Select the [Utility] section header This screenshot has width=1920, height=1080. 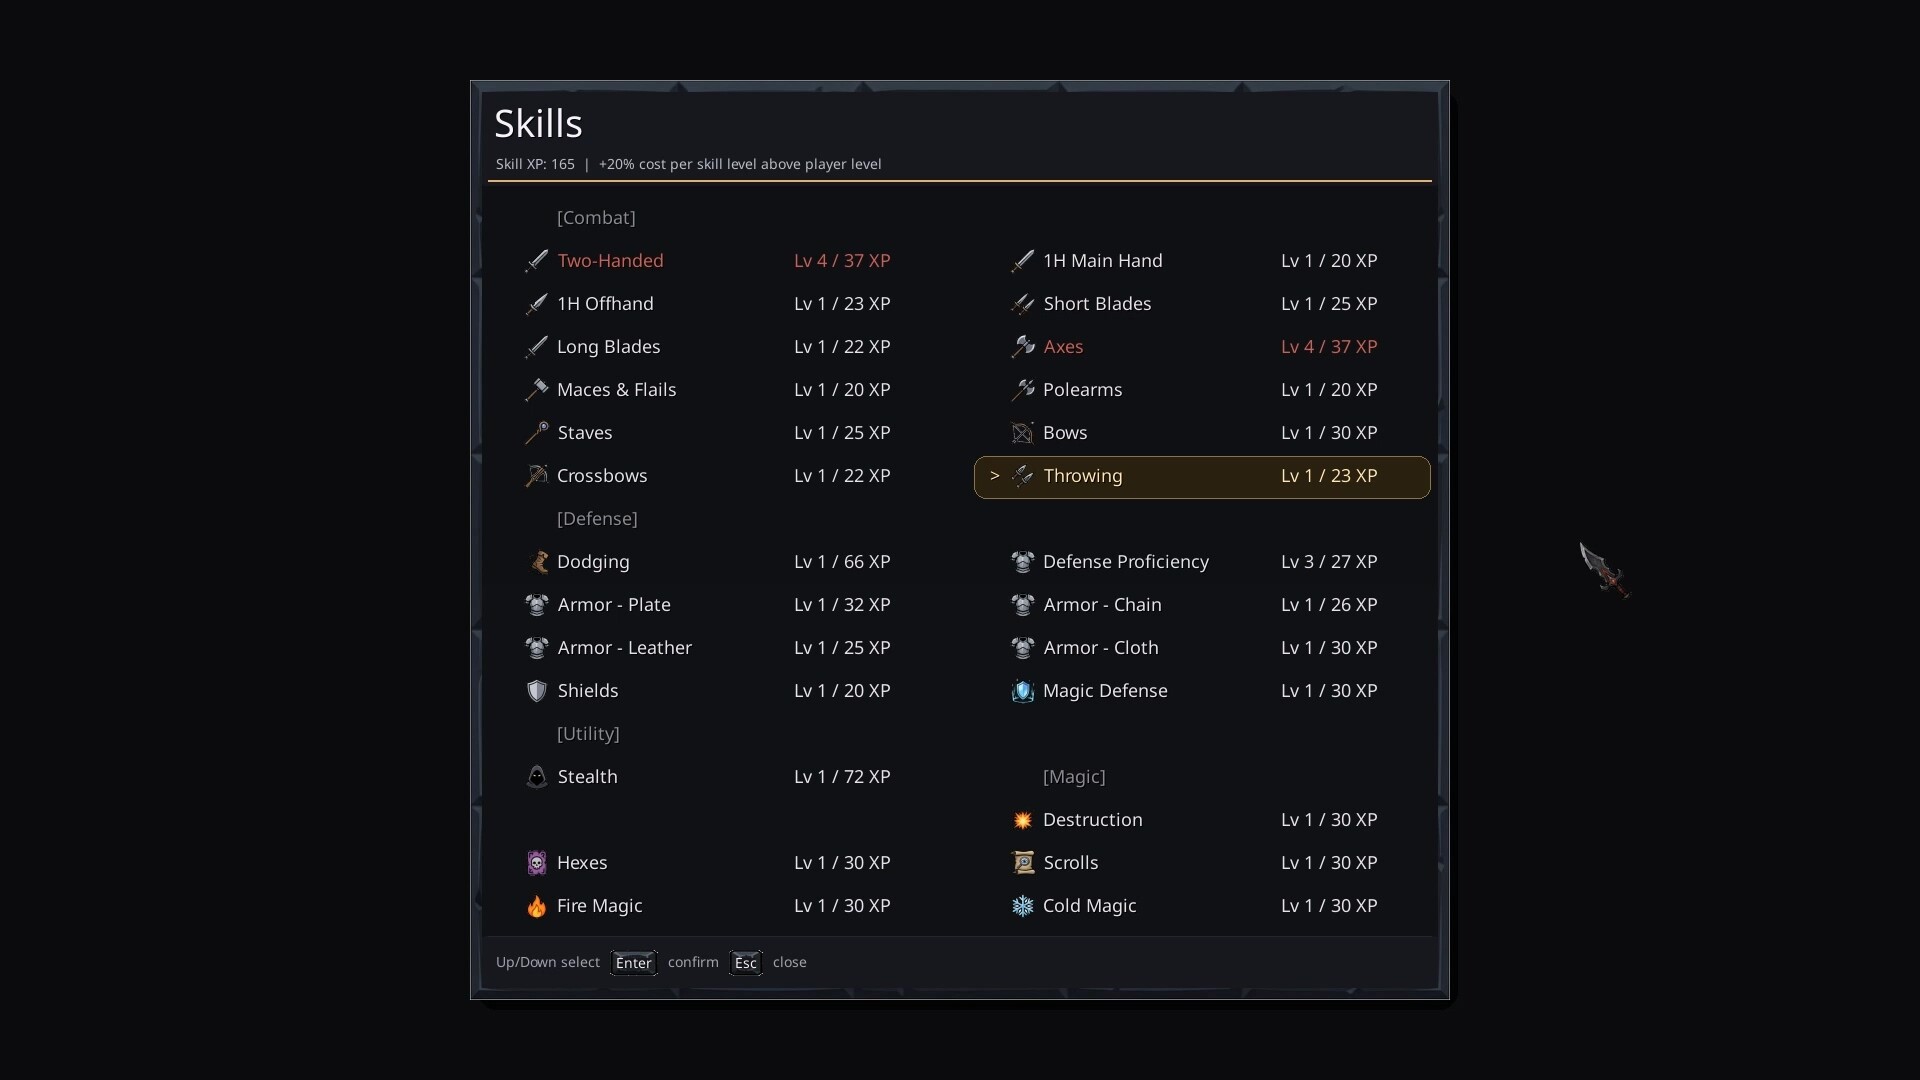click(x=587, y=734)
